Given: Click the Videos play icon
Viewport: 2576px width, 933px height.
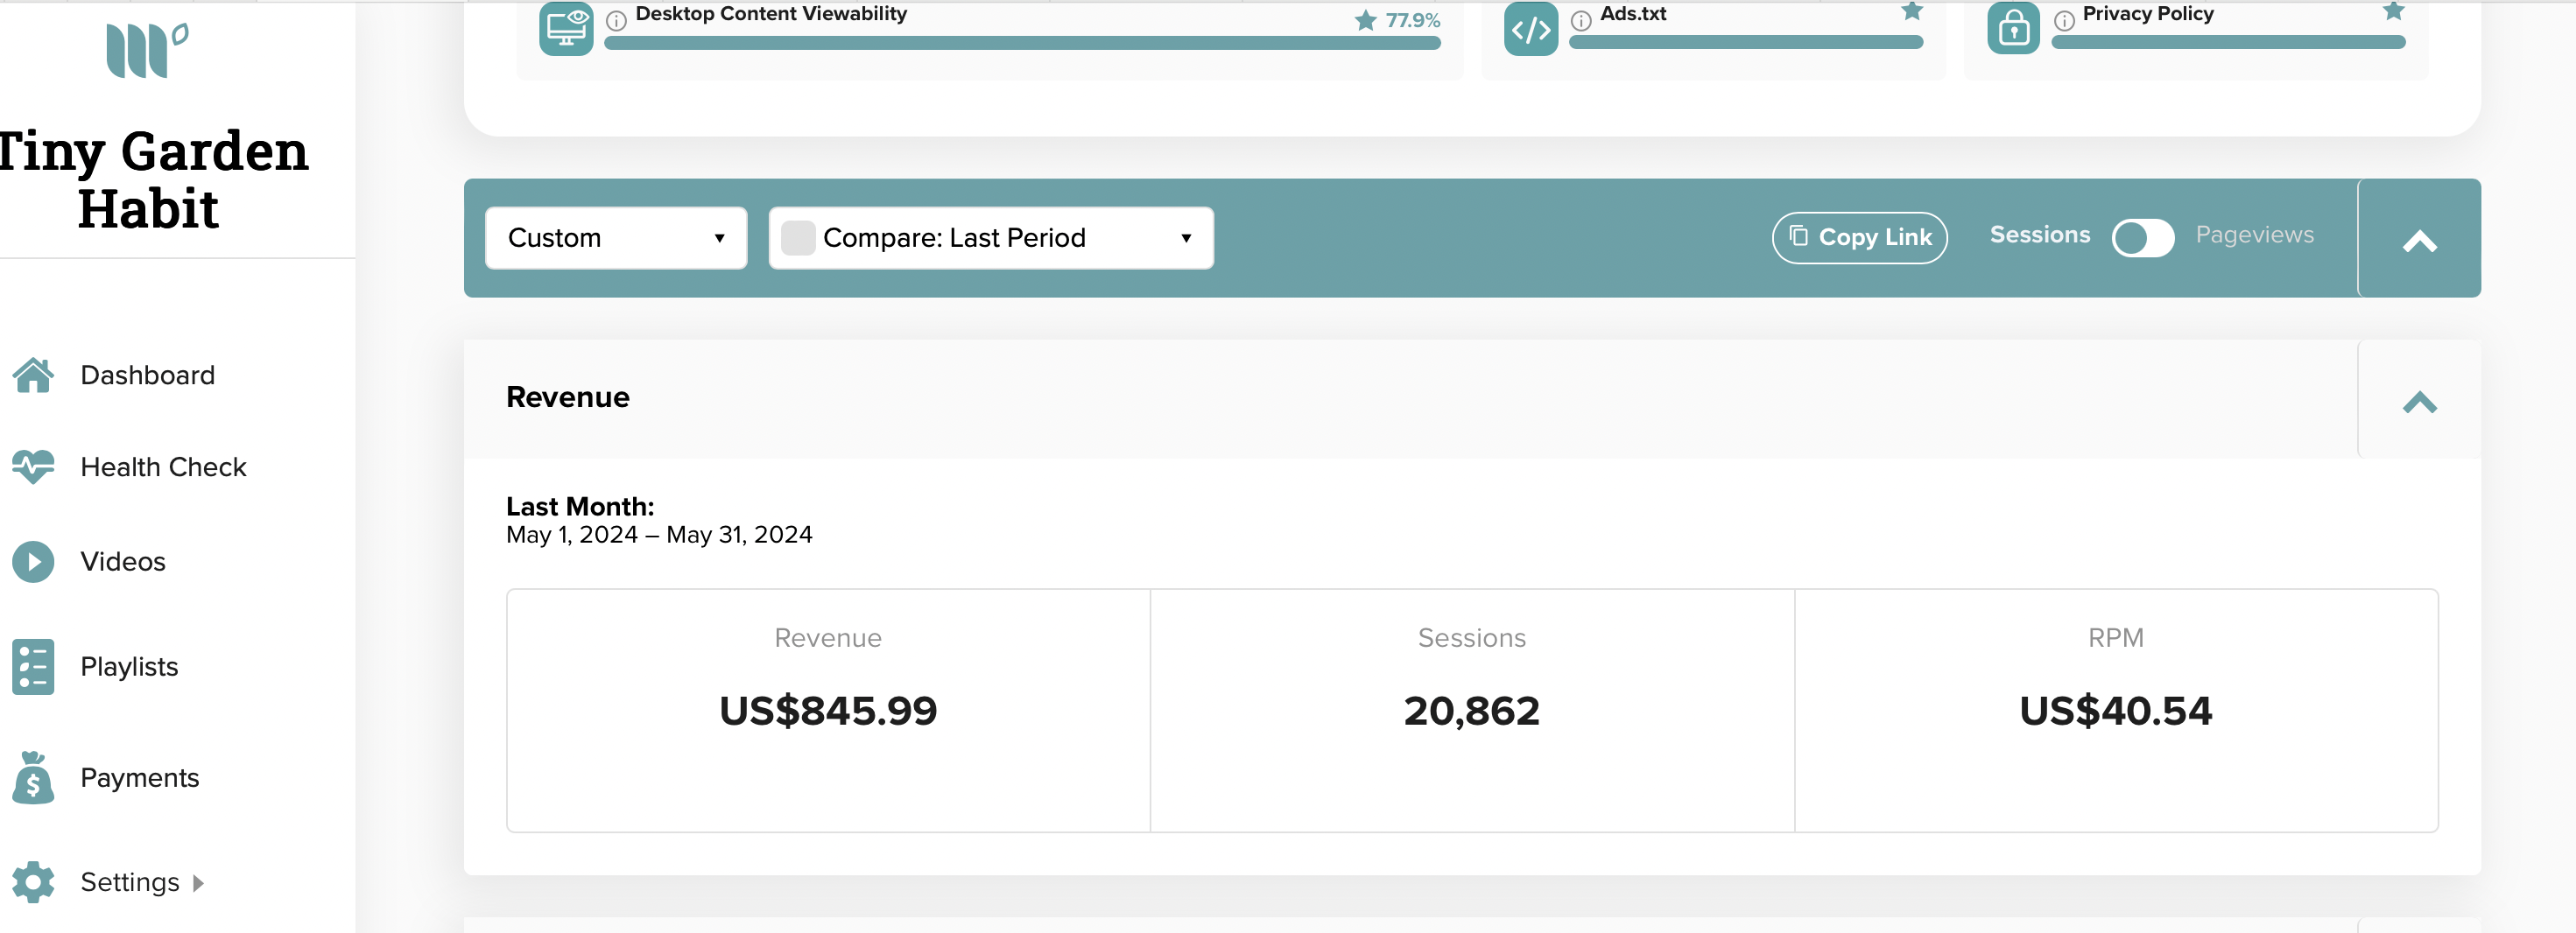Looking at the screenshot, I should point(33,562).
